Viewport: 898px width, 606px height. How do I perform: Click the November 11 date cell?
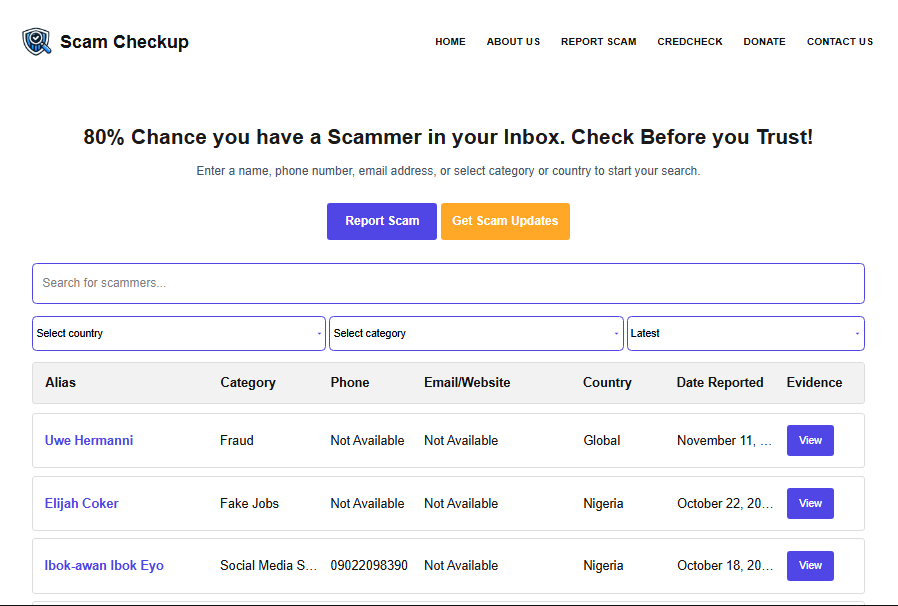click(724, 440)
